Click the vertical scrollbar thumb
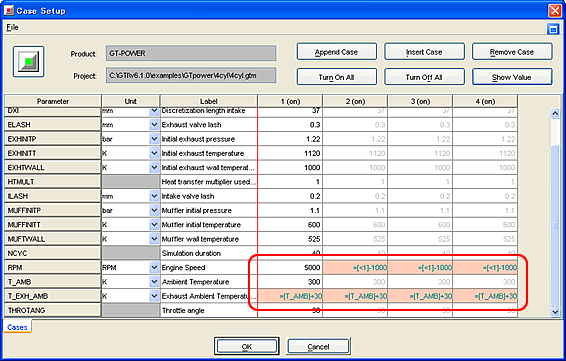This screenshot has width=566, height=361. pyautogui.click(x=555, y=225)
